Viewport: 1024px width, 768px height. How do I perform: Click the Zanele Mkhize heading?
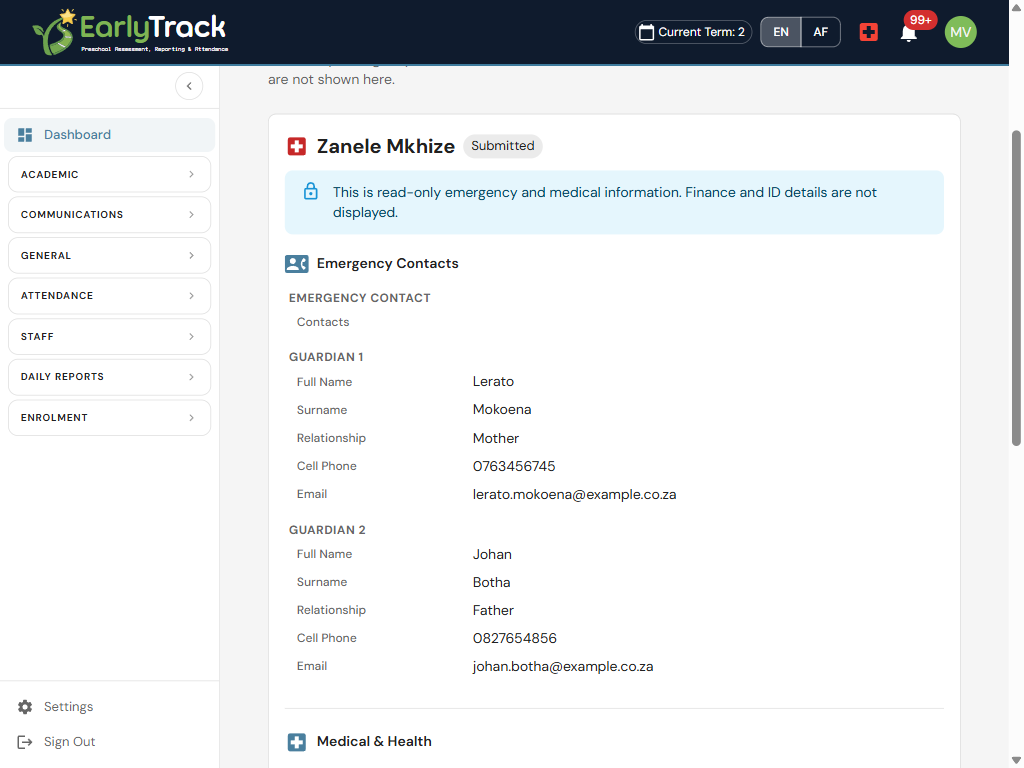click(x=386, y=146)
